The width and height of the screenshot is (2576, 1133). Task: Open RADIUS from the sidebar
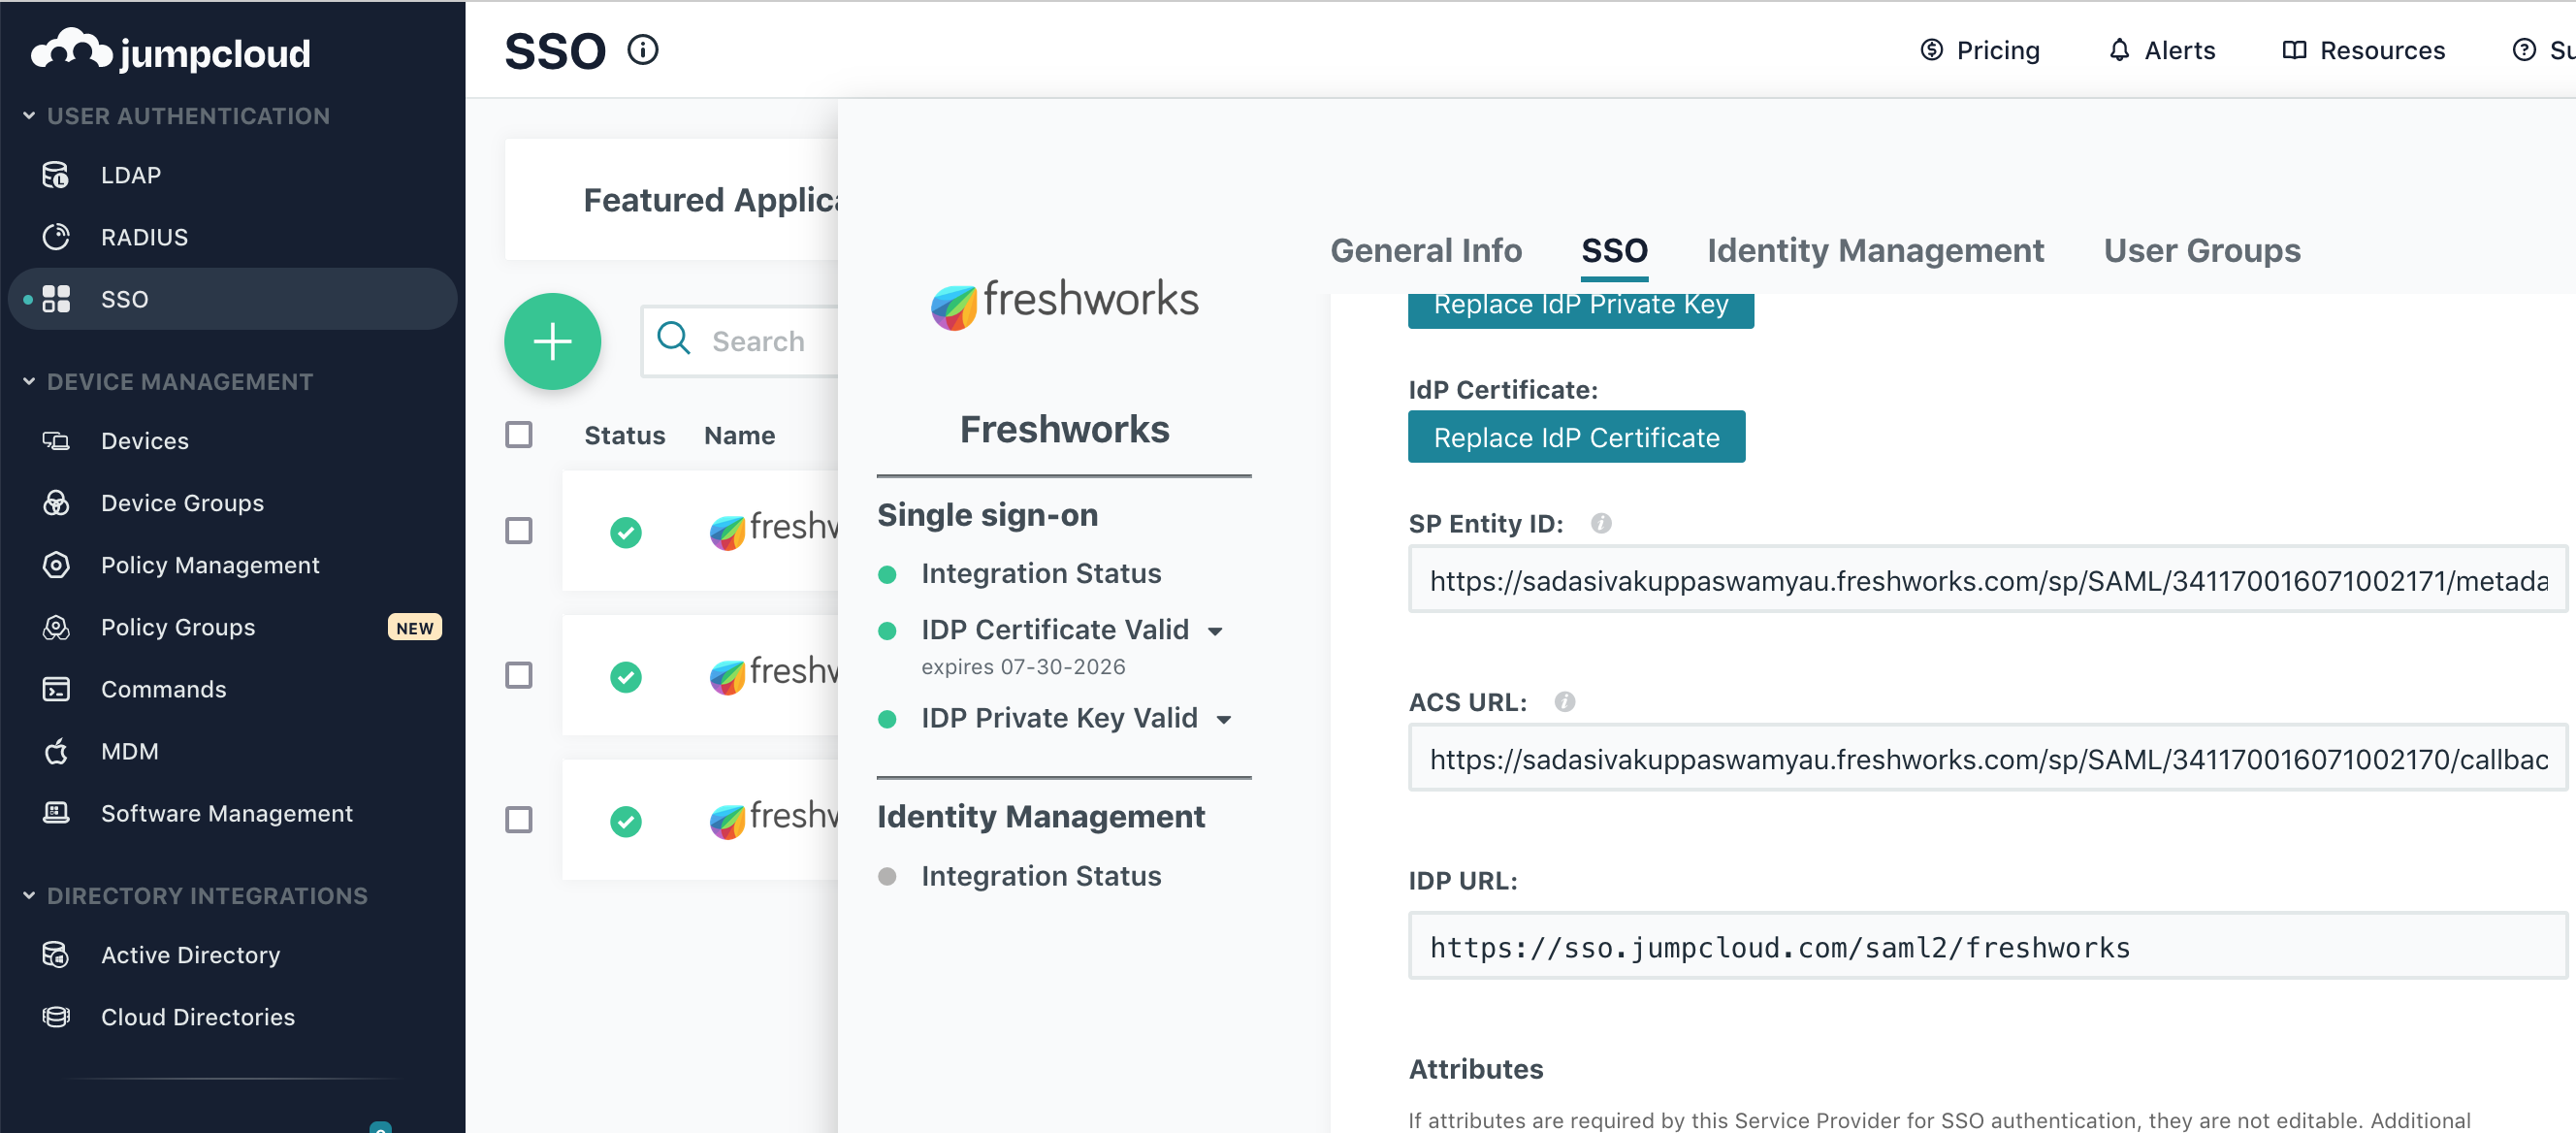pyautogui.click(x=144, y=237)
